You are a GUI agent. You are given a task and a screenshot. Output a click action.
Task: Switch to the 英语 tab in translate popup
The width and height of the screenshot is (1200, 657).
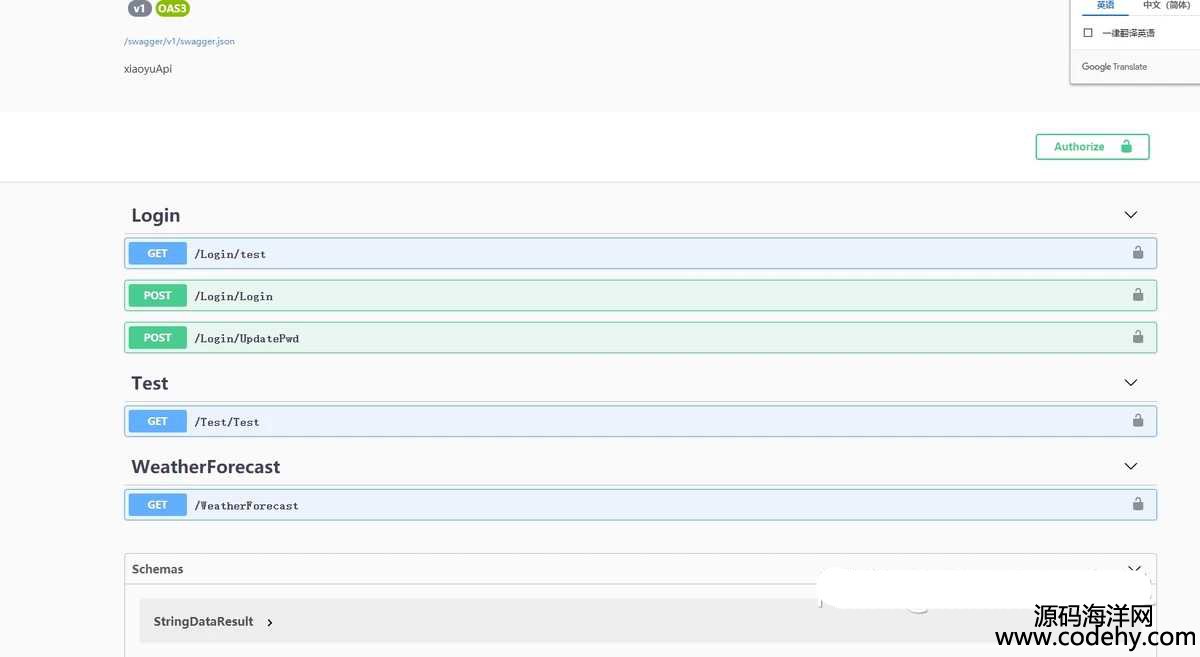(x=1105, y=6)
